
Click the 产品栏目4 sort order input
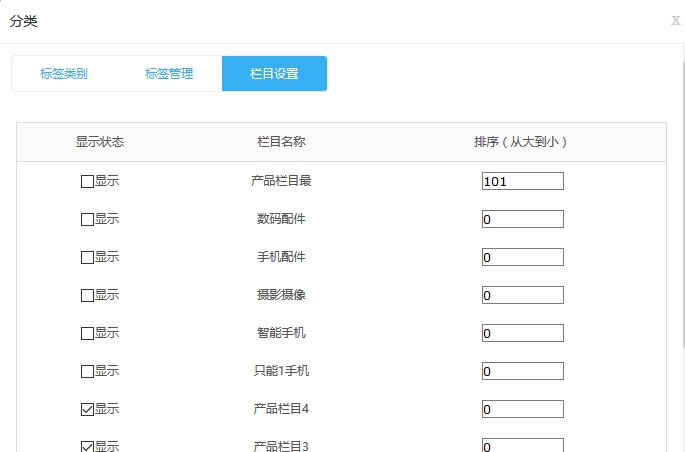[x=522, y=409]
